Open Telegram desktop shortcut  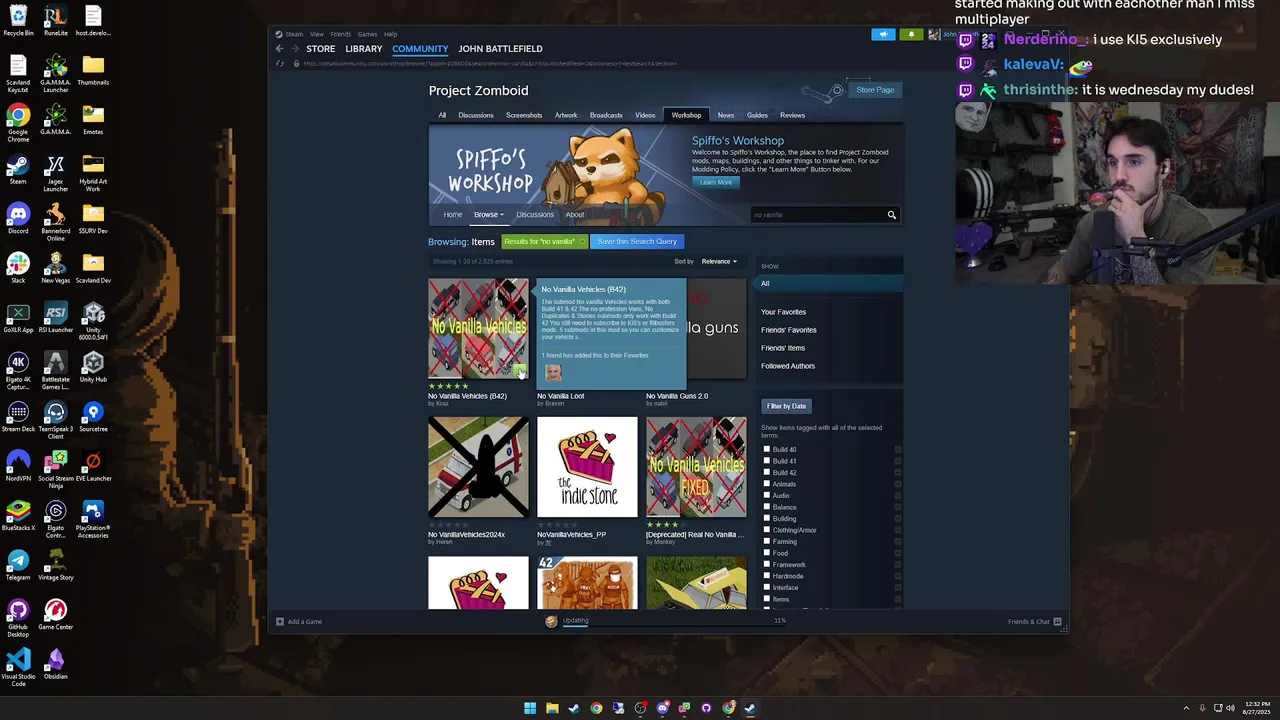[x=18, y=565]
